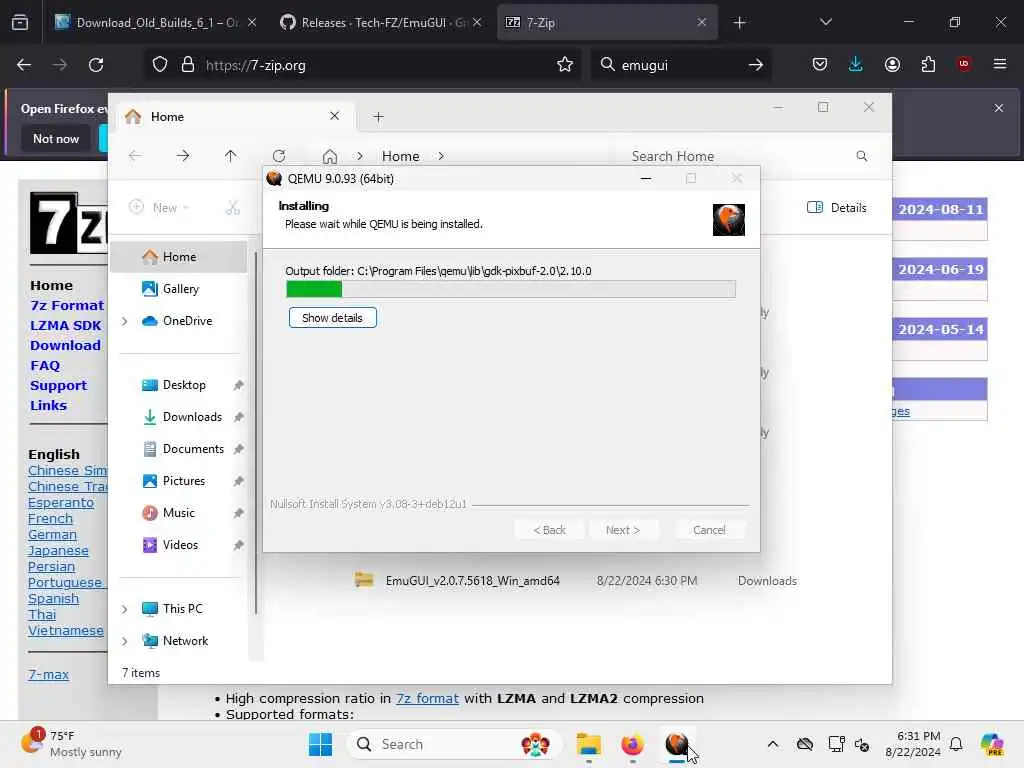Expand the Network tree node
Screen dimensions: 1024x768
click(125, 641)
